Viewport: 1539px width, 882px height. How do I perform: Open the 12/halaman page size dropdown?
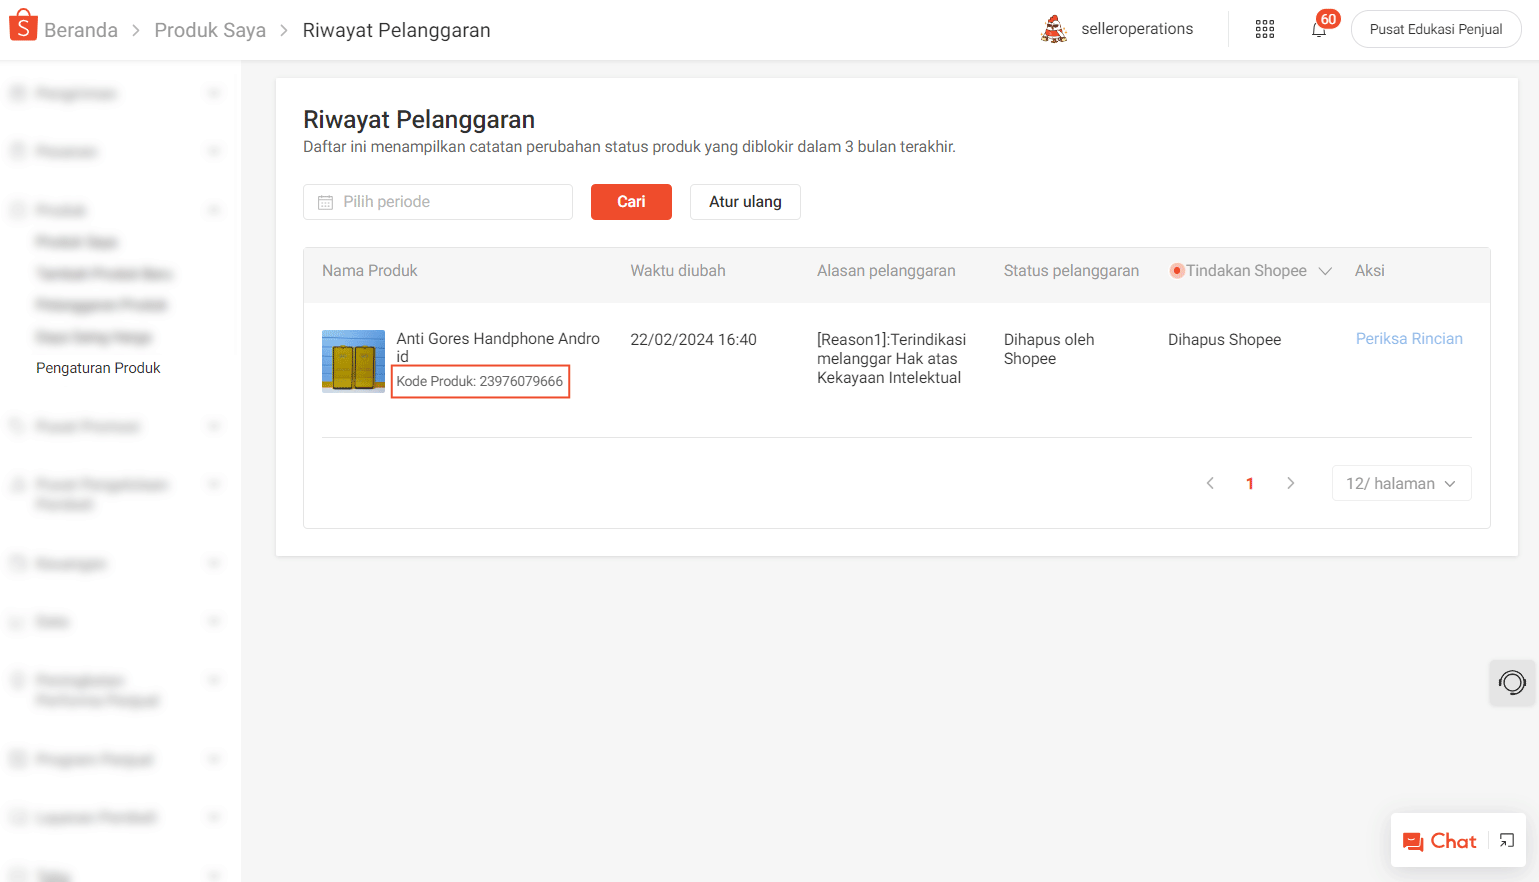pos(1401,483)
